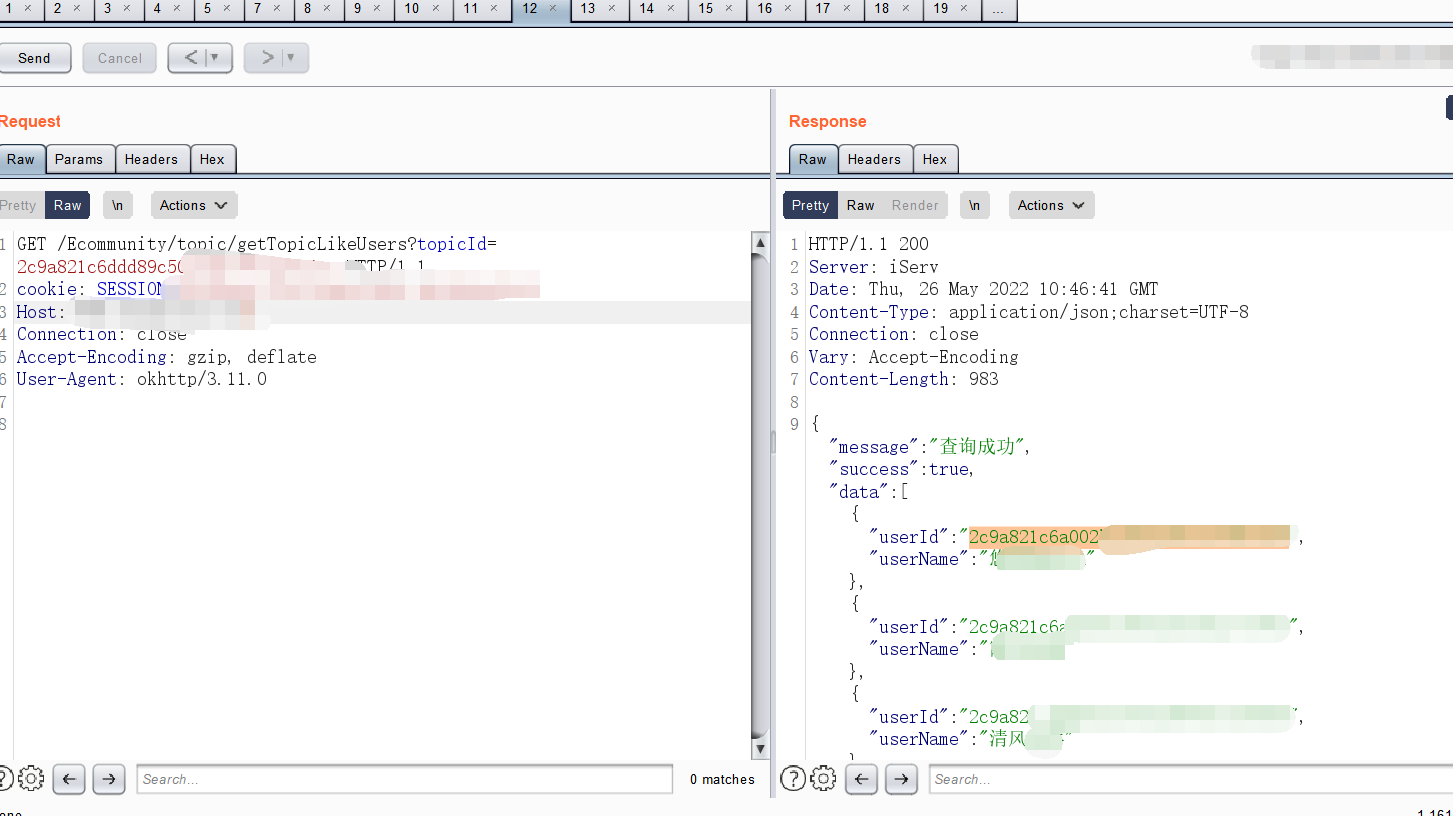Open the Response Actions dropdown
This screenshot has width=1453, height=816.
1051,205
